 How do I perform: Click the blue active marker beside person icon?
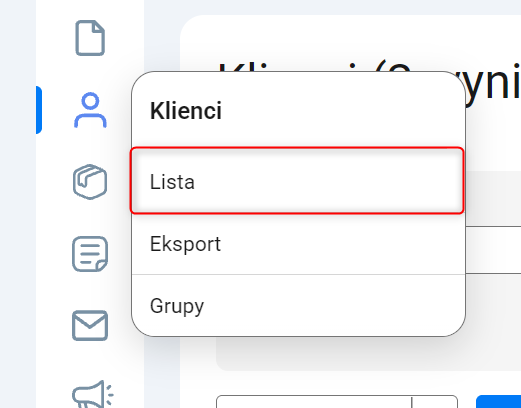pos(39,110)
